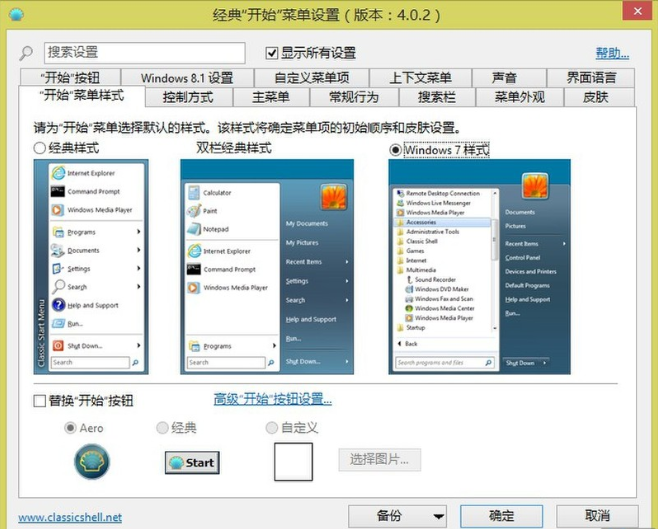Toggle the 显示所有设置 checkbox

pyautogui.click(x=272, y=53)
